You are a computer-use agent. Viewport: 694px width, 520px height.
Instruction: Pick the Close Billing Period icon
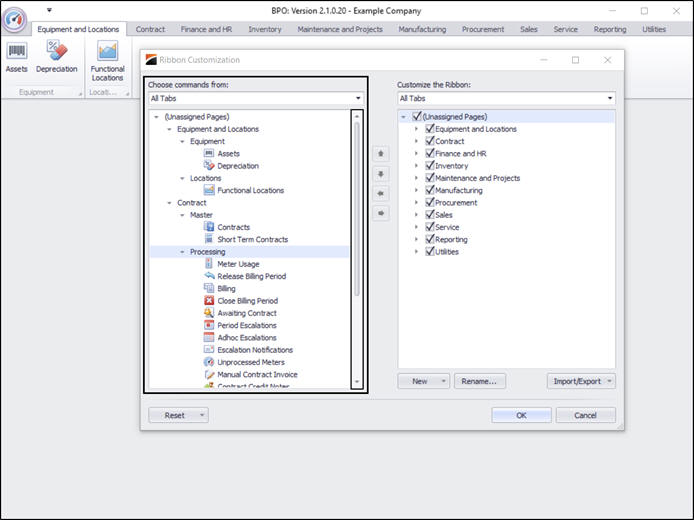(x=209, y=300)
